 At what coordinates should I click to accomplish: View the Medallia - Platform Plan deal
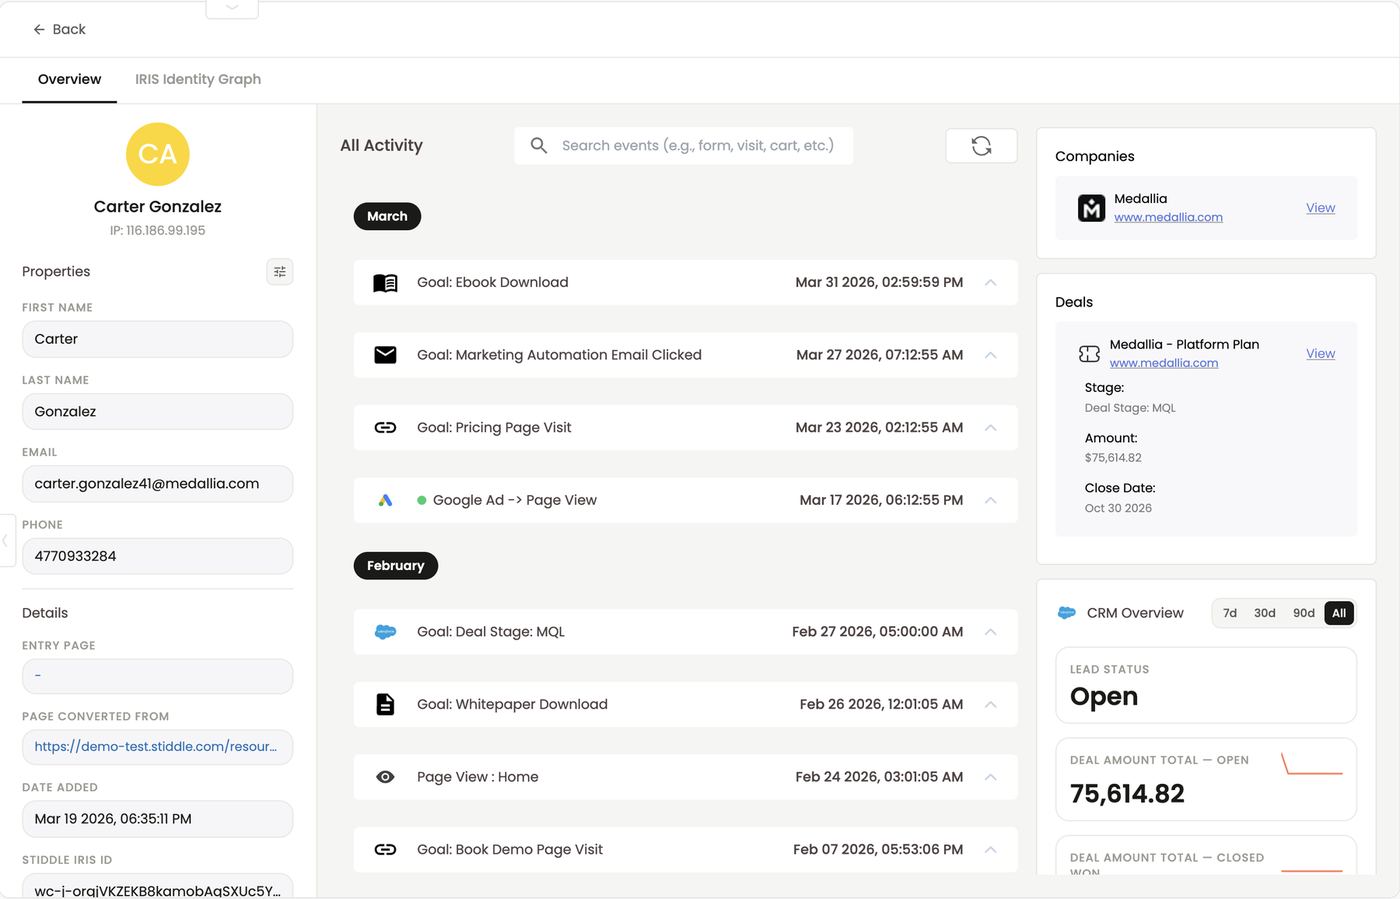(1320, 354)
